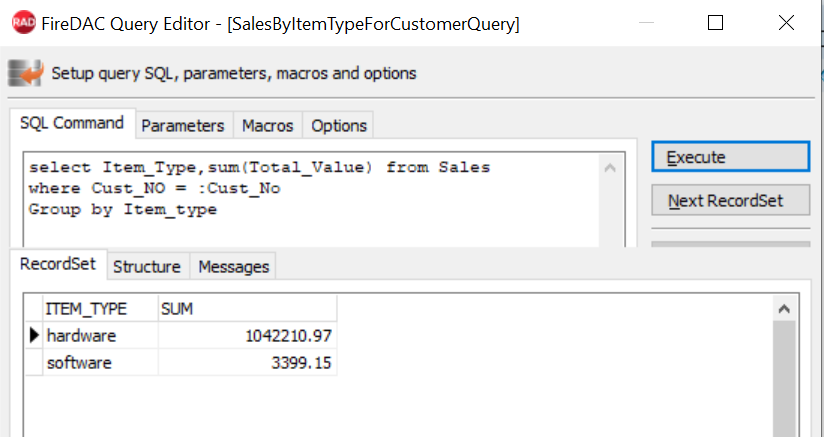Click inside the SQL command text editor
Image resolution: width=824 pixels, height=437 pixels.
pos(311,200)
